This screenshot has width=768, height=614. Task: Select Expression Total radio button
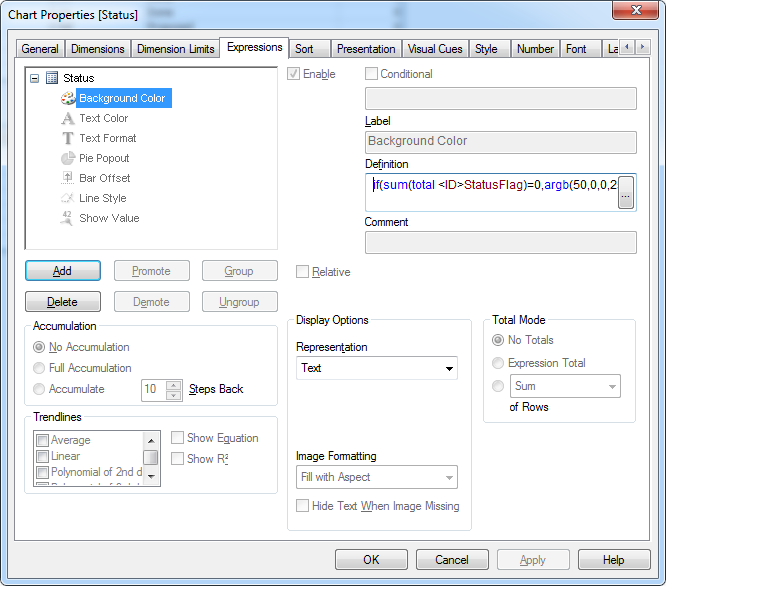click(498, 363)
